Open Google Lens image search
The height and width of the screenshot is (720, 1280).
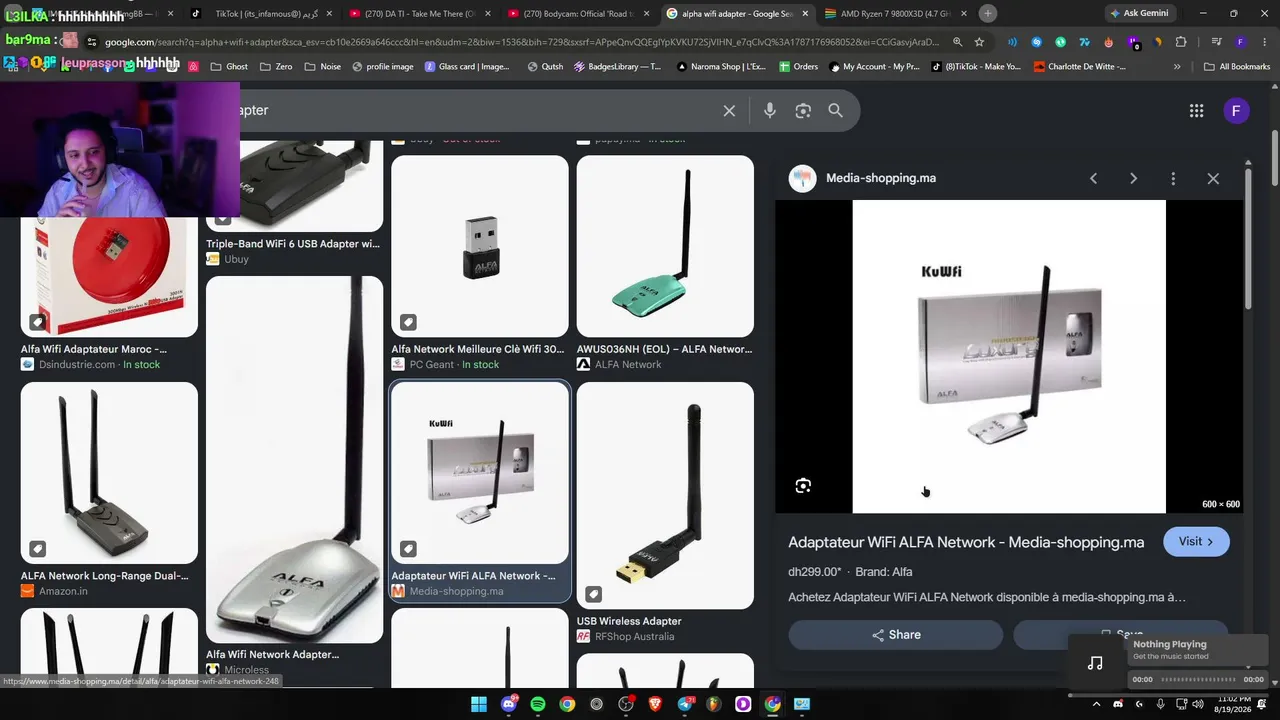(803, 111)
